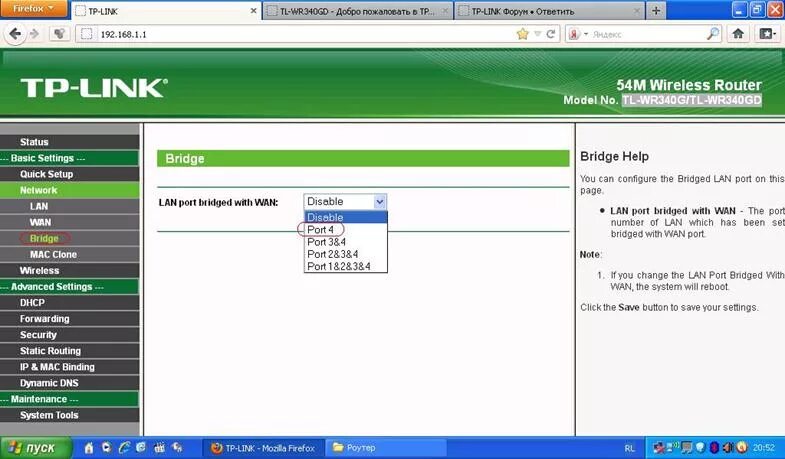Click the fifth quick launch icon
Screen dimensions: 785x459
[x=159, y=447]
